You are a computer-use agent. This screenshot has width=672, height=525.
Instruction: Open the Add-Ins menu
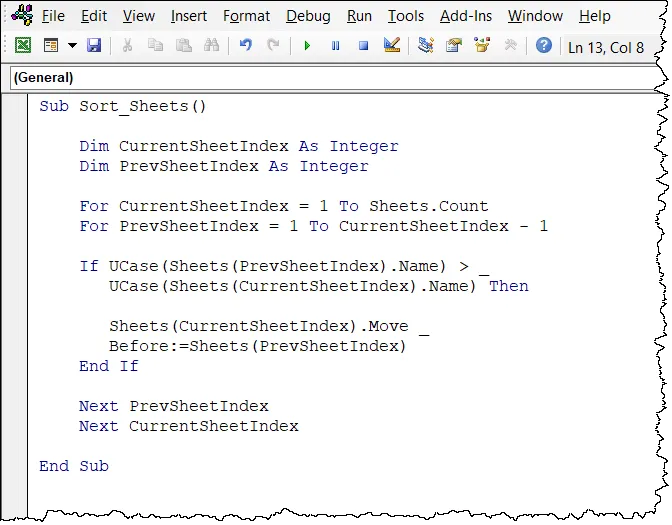click(465, 16)
